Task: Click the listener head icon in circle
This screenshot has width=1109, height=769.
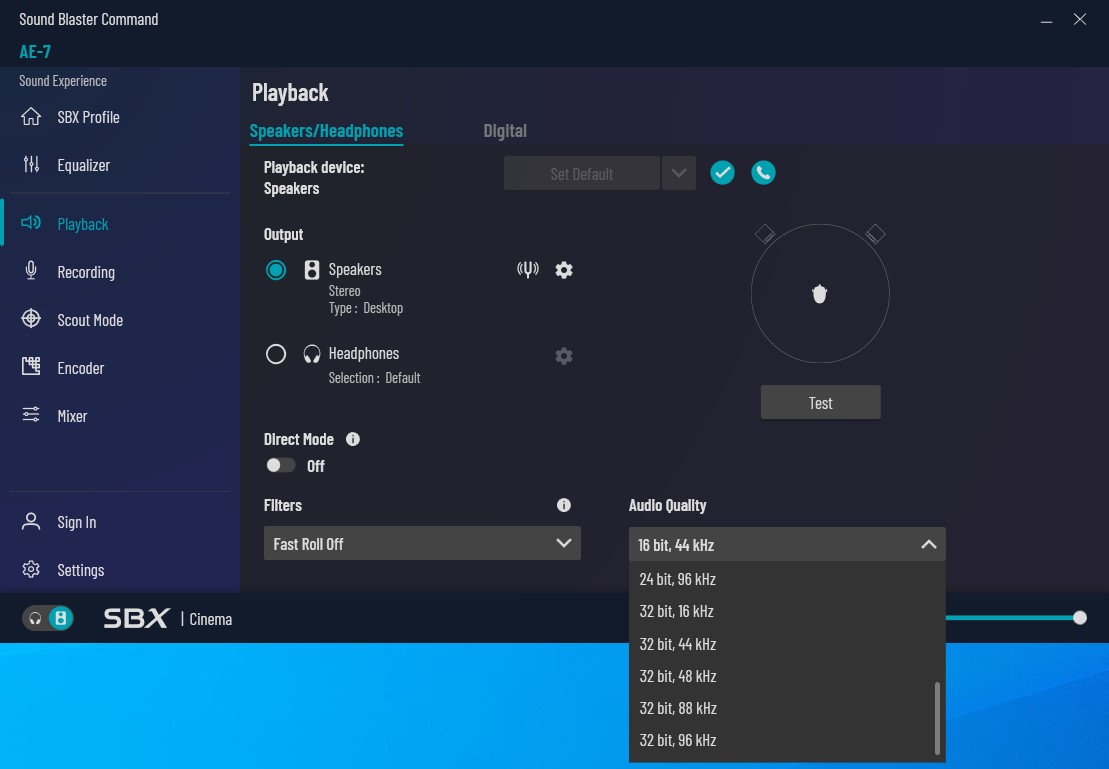Action: 820,294
